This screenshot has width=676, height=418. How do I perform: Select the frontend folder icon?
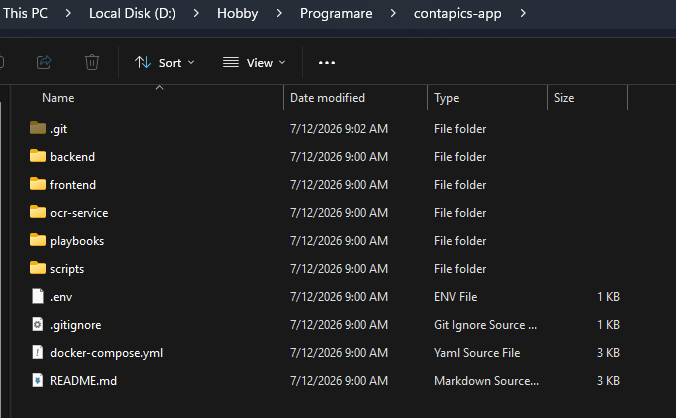coord(38,184)
